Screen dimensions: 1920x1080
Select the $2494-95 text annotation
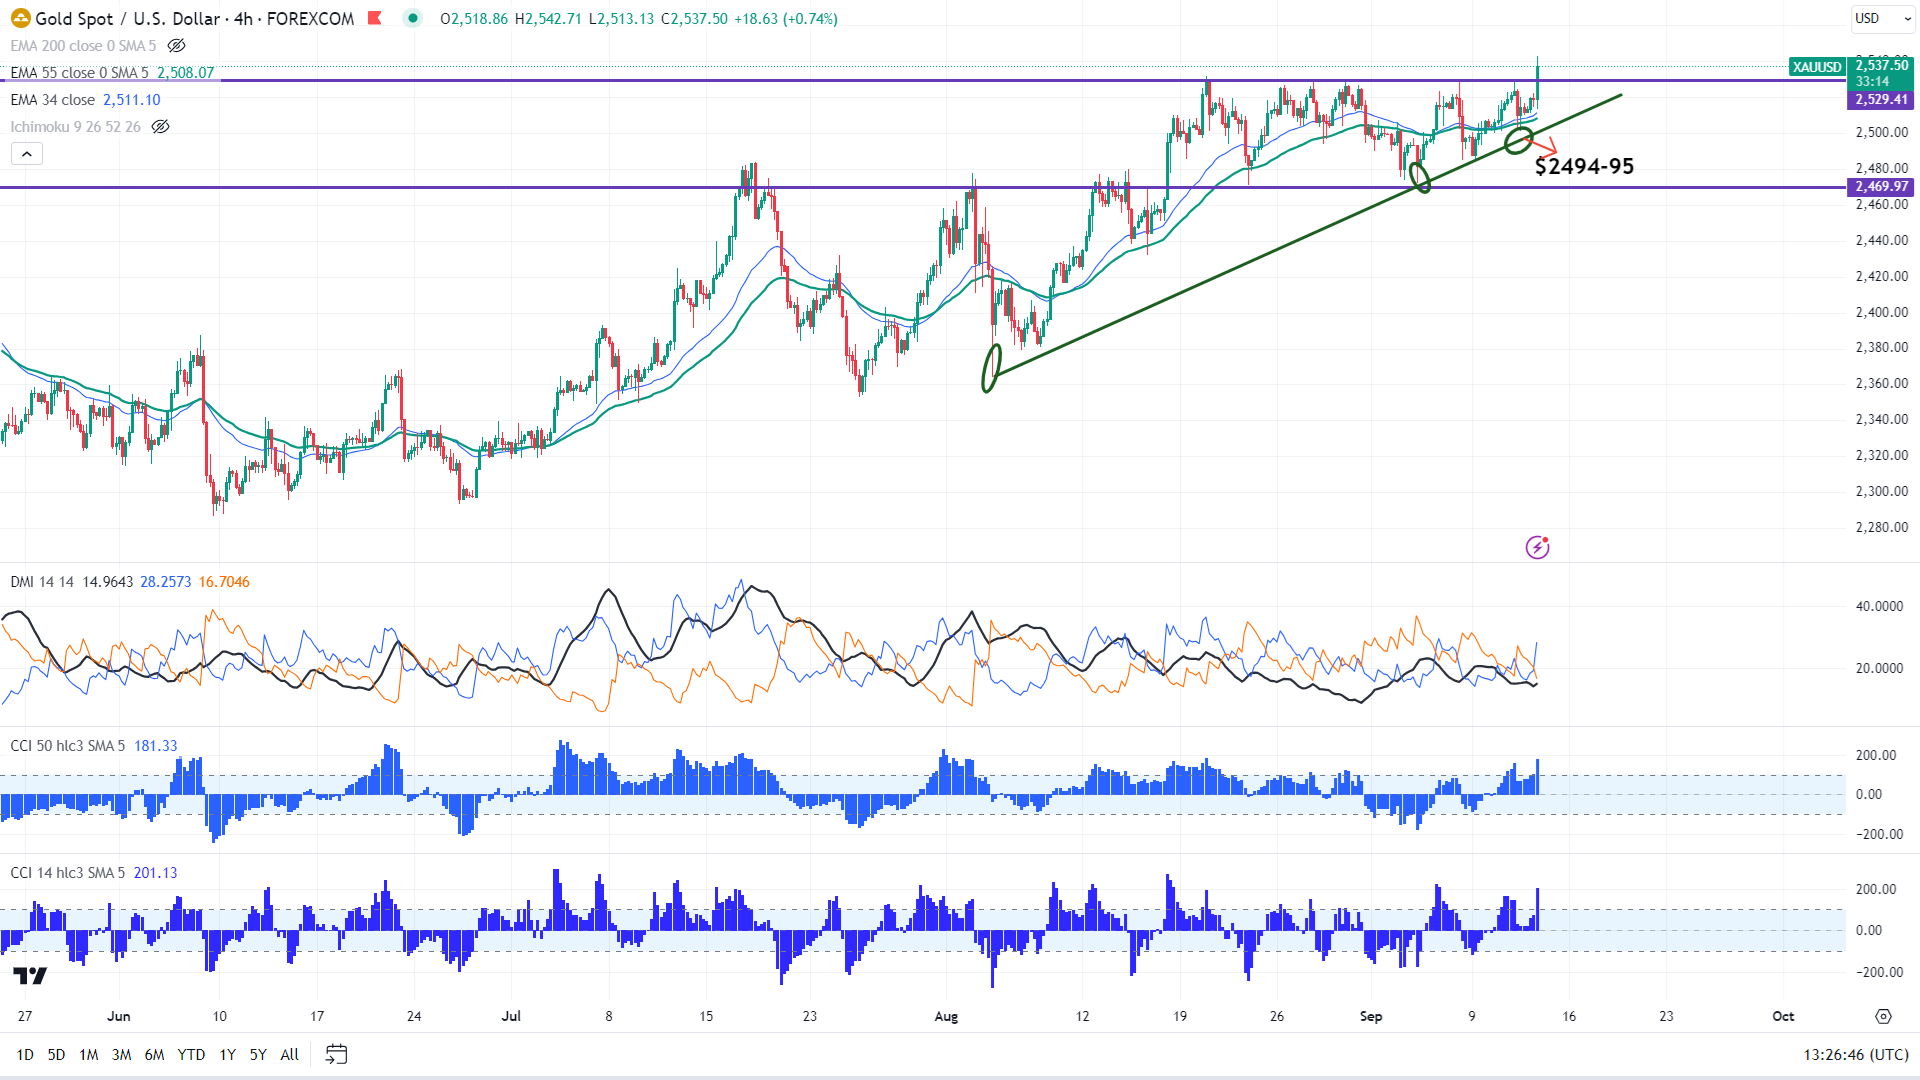1584,167
